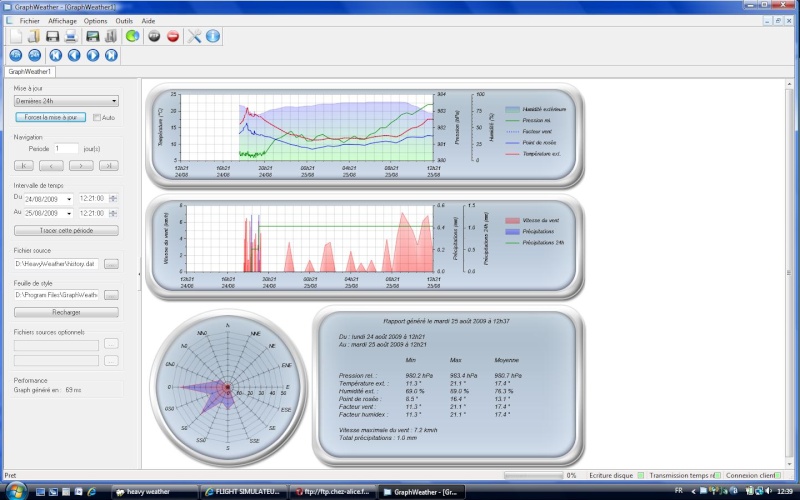Click the Période value field
Screen dimensions: 800x500
66,148
